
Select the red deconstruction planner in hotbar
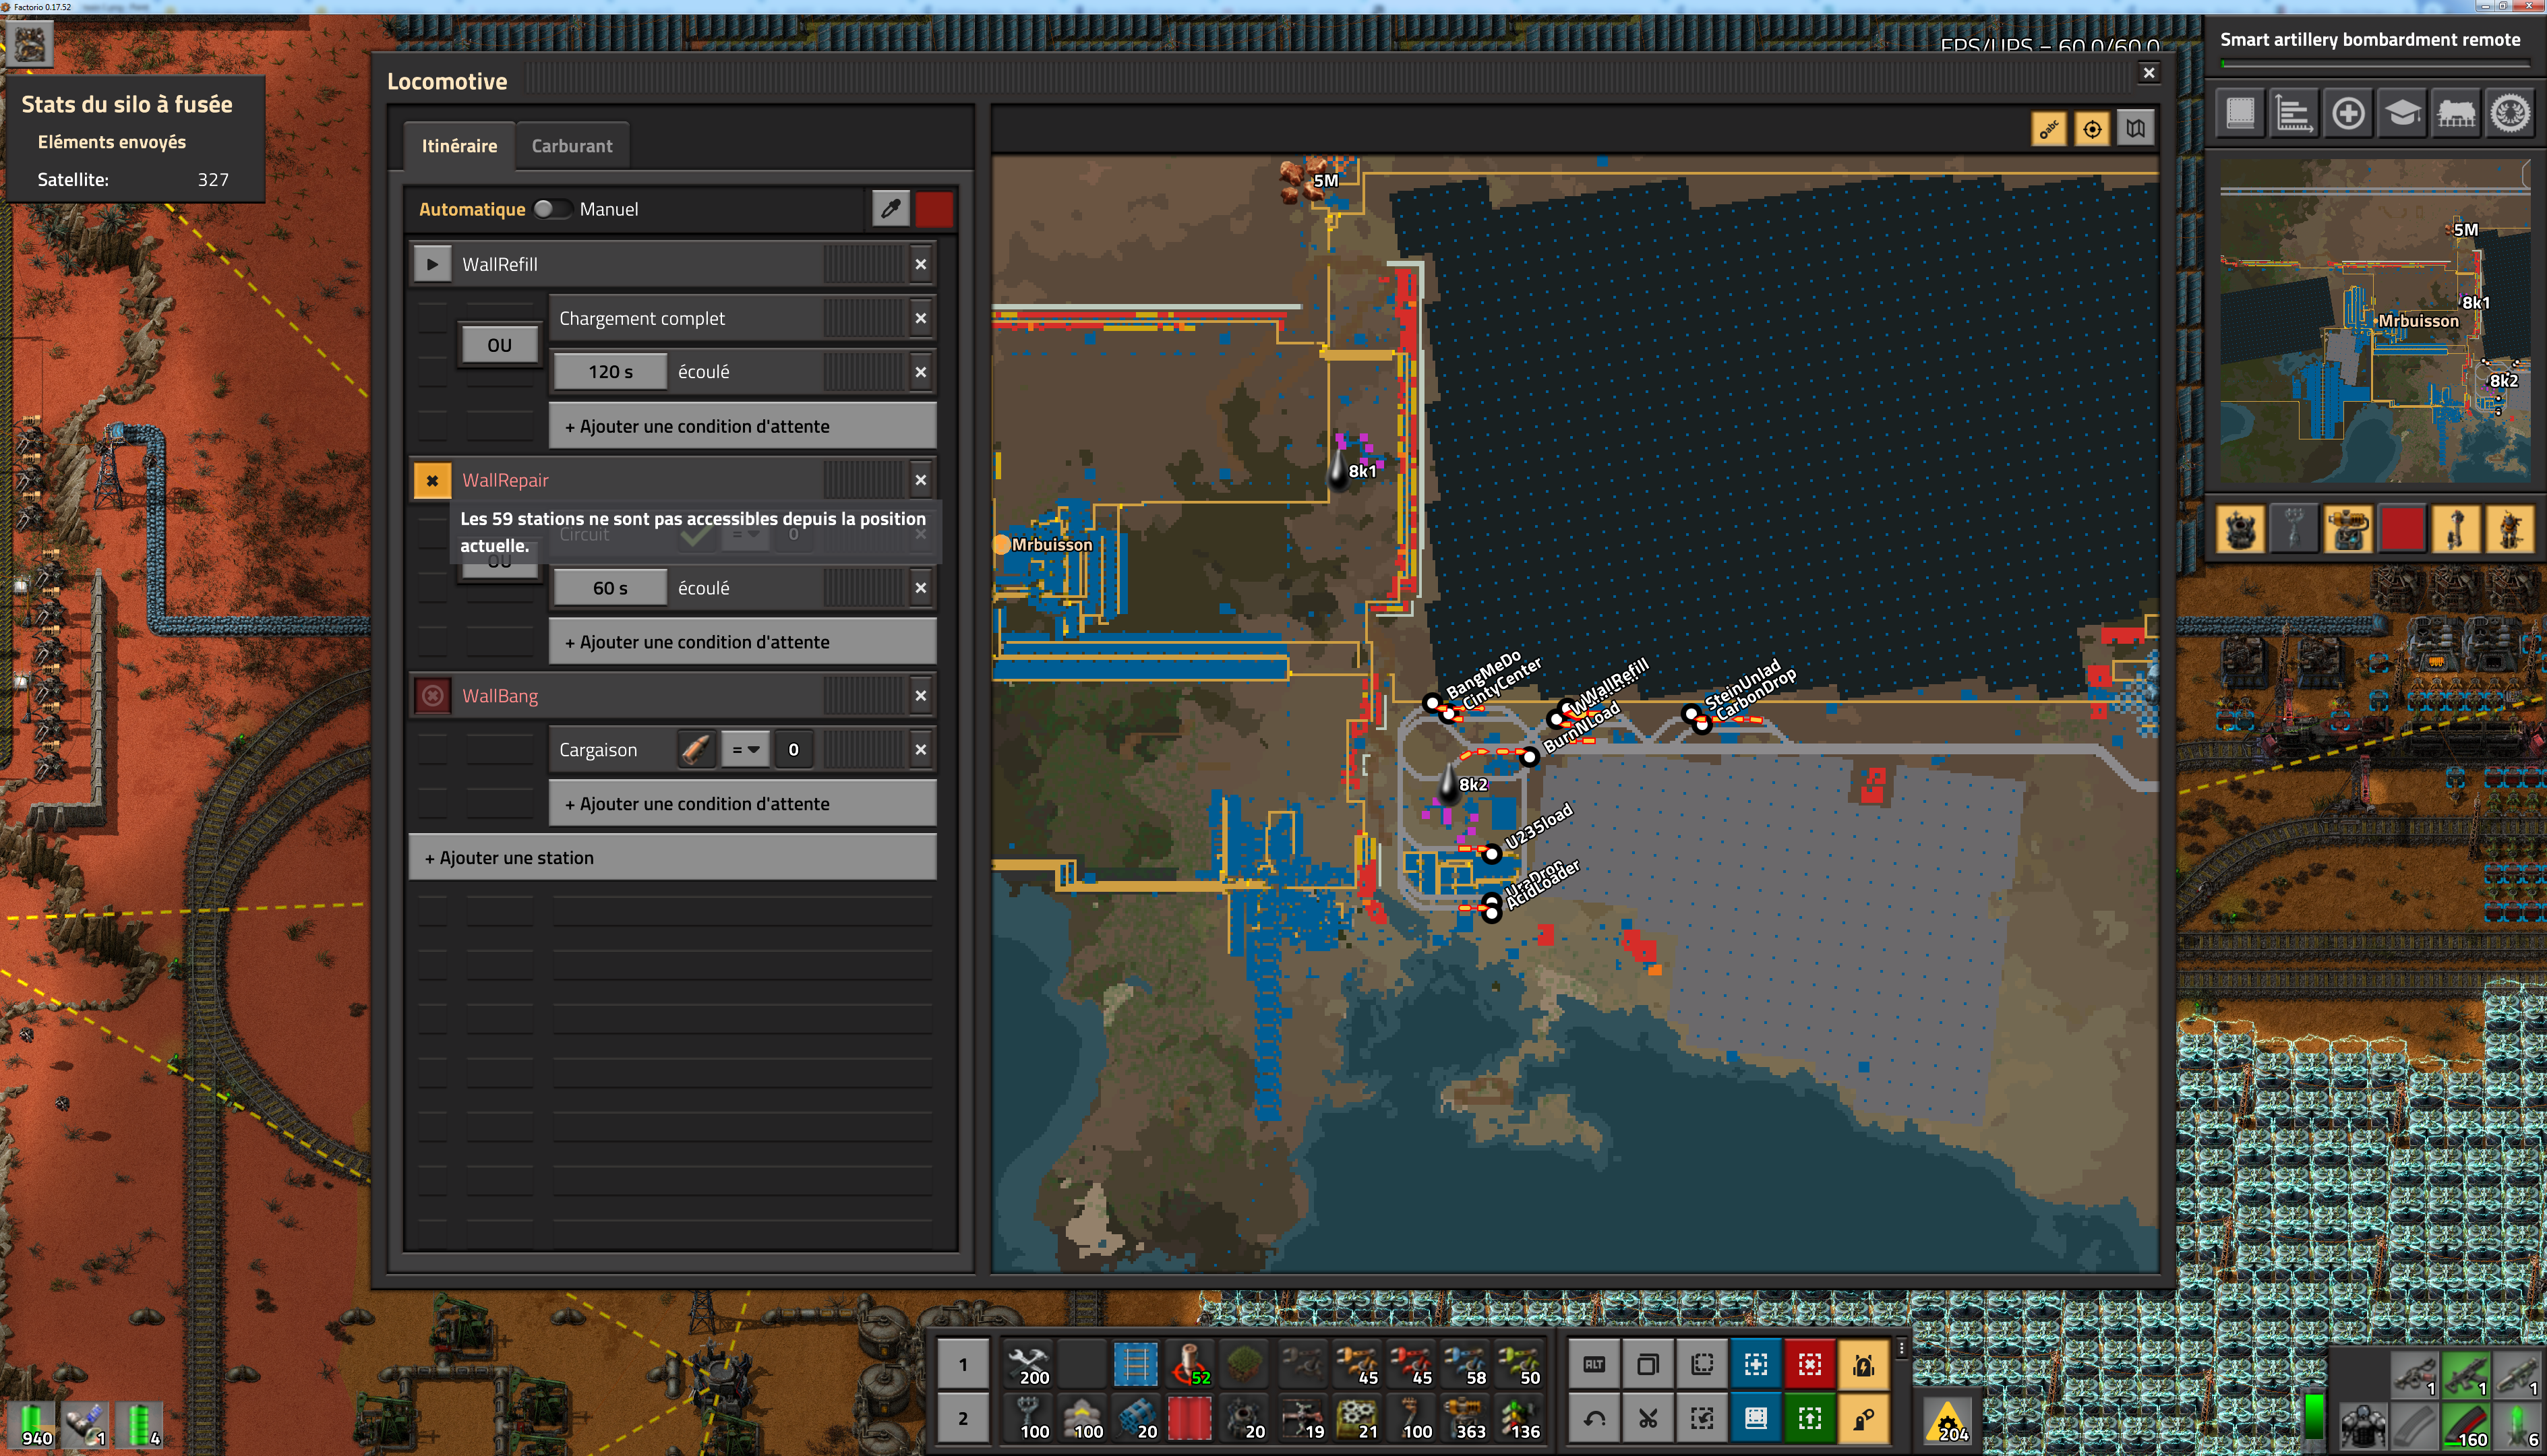[x=1189, y=1418]
